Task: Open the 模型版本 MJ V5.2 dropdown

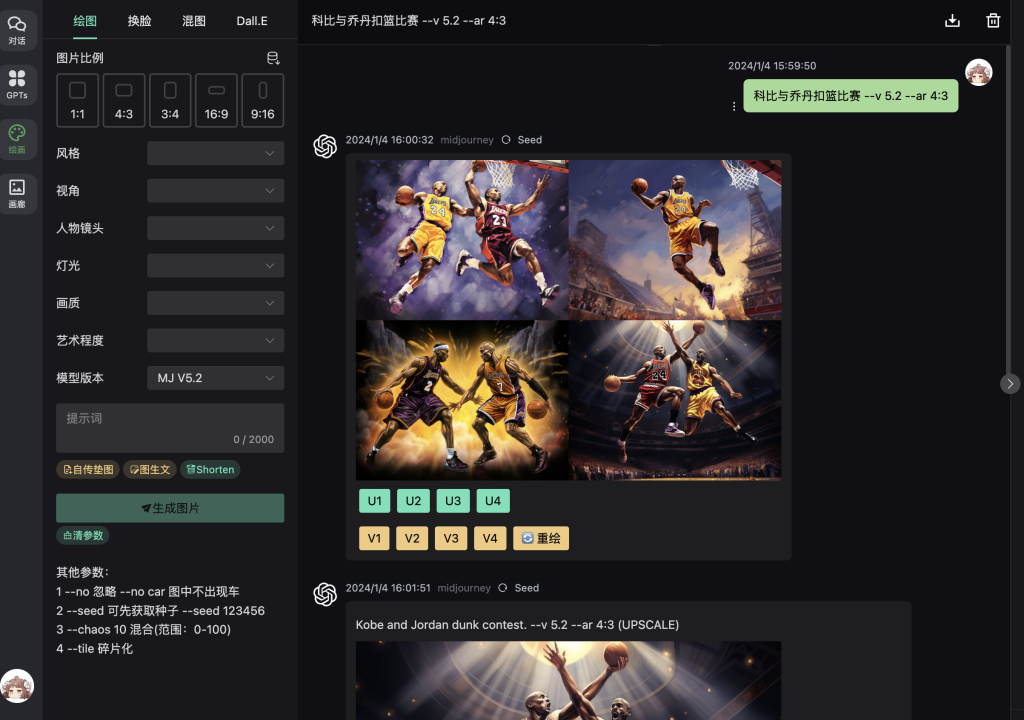Action: 214,377
